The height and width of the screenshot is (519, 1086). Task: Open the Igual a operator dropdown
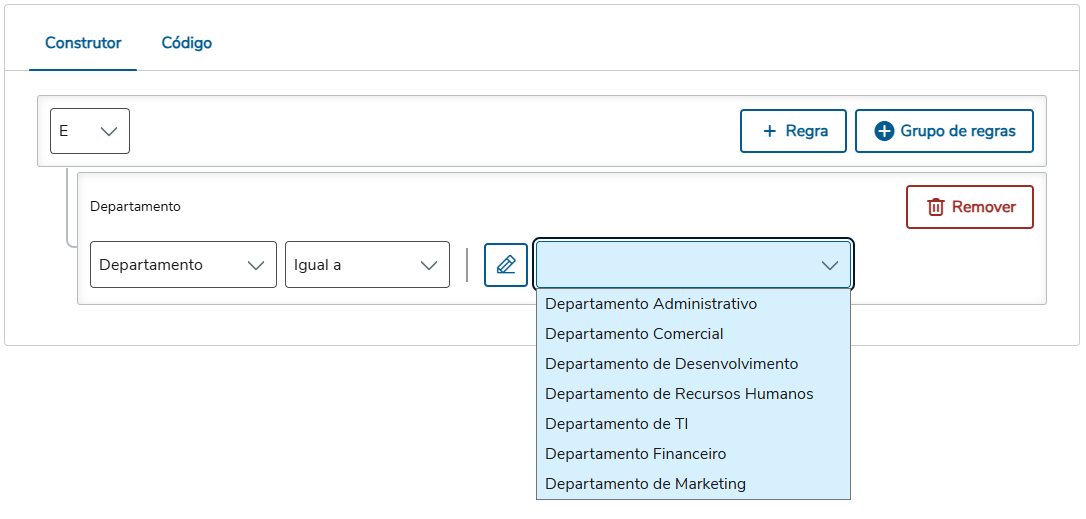tap(367, 265)
